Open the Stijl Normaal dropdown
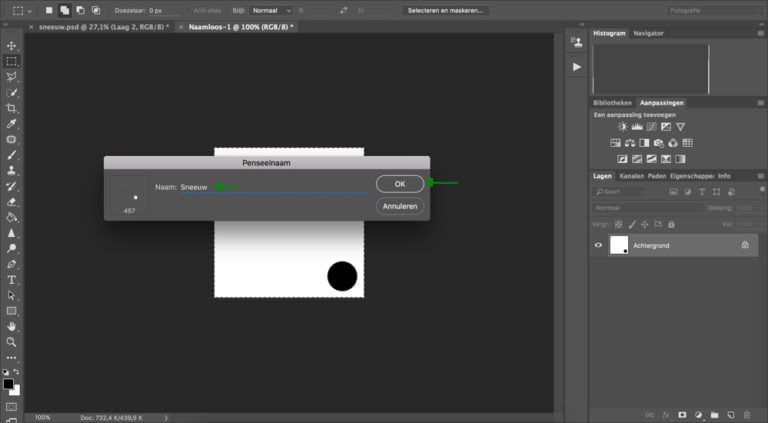This screenshot has width=768, height=423. [x=271, y=10]
